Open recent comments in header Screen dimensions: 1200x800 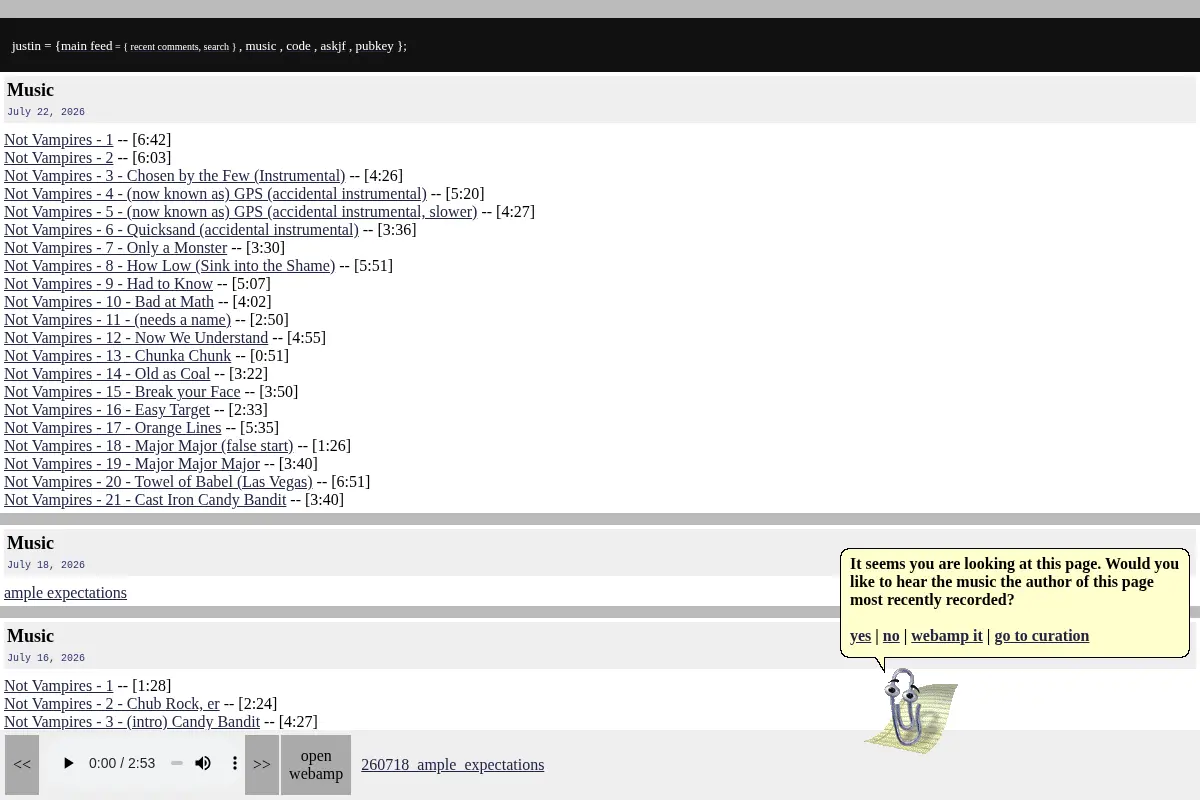point(164,47)
